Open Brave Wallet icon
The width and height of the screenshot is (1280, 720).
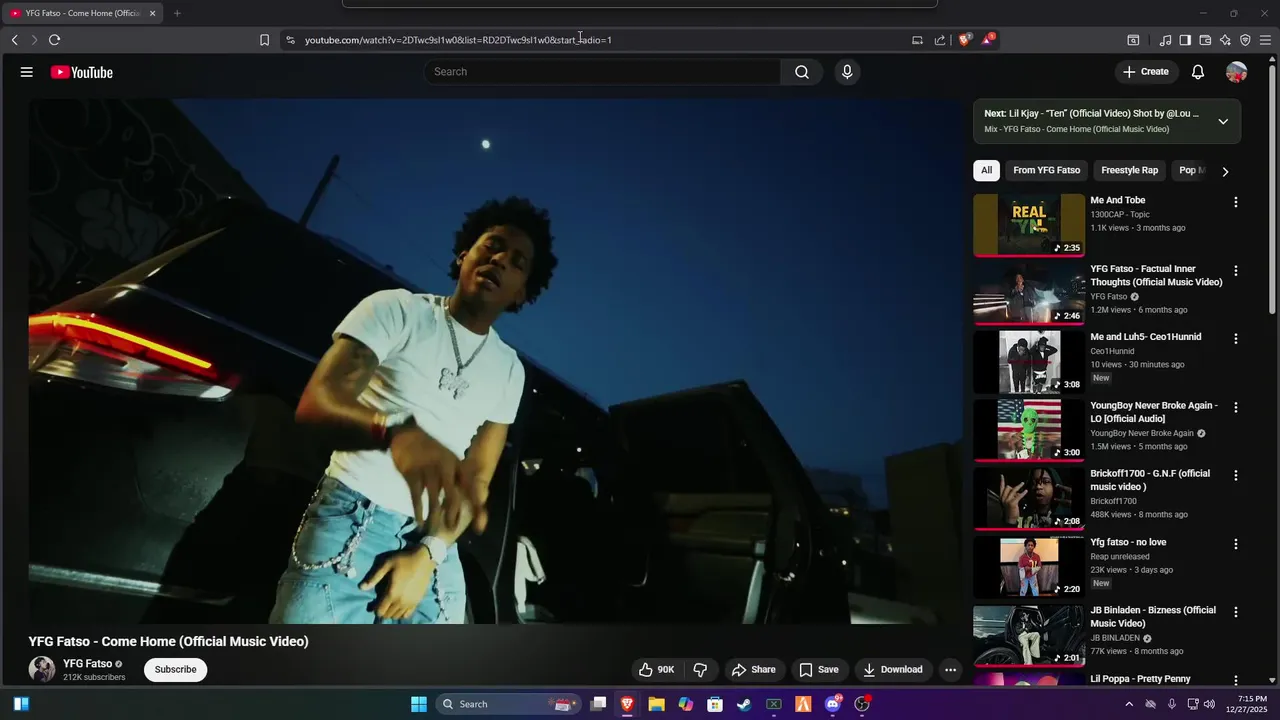tap(1205, 40)
